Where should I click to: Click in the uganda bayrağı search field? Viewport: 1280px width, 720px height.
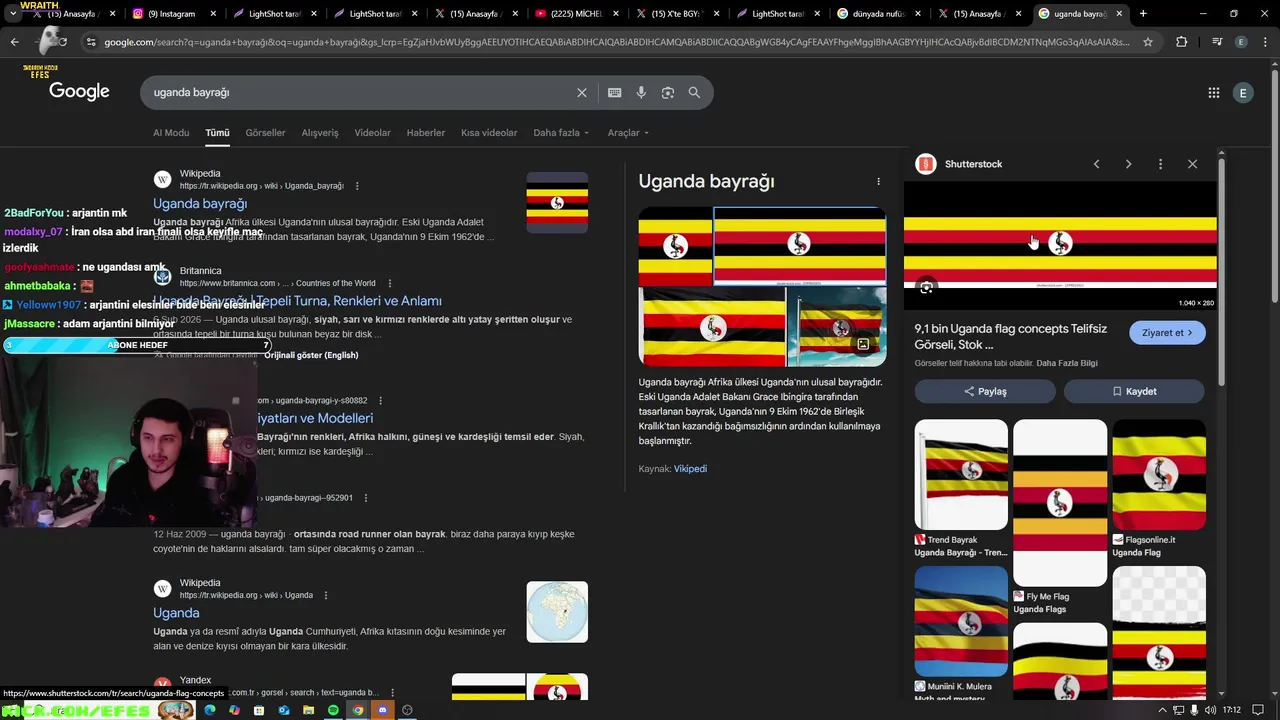tap(360, 92)
